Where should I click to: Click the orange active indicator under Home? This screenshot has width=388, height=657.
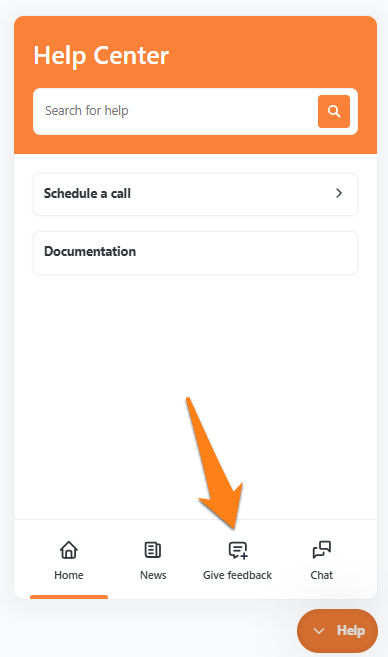(x=69, y=597)
